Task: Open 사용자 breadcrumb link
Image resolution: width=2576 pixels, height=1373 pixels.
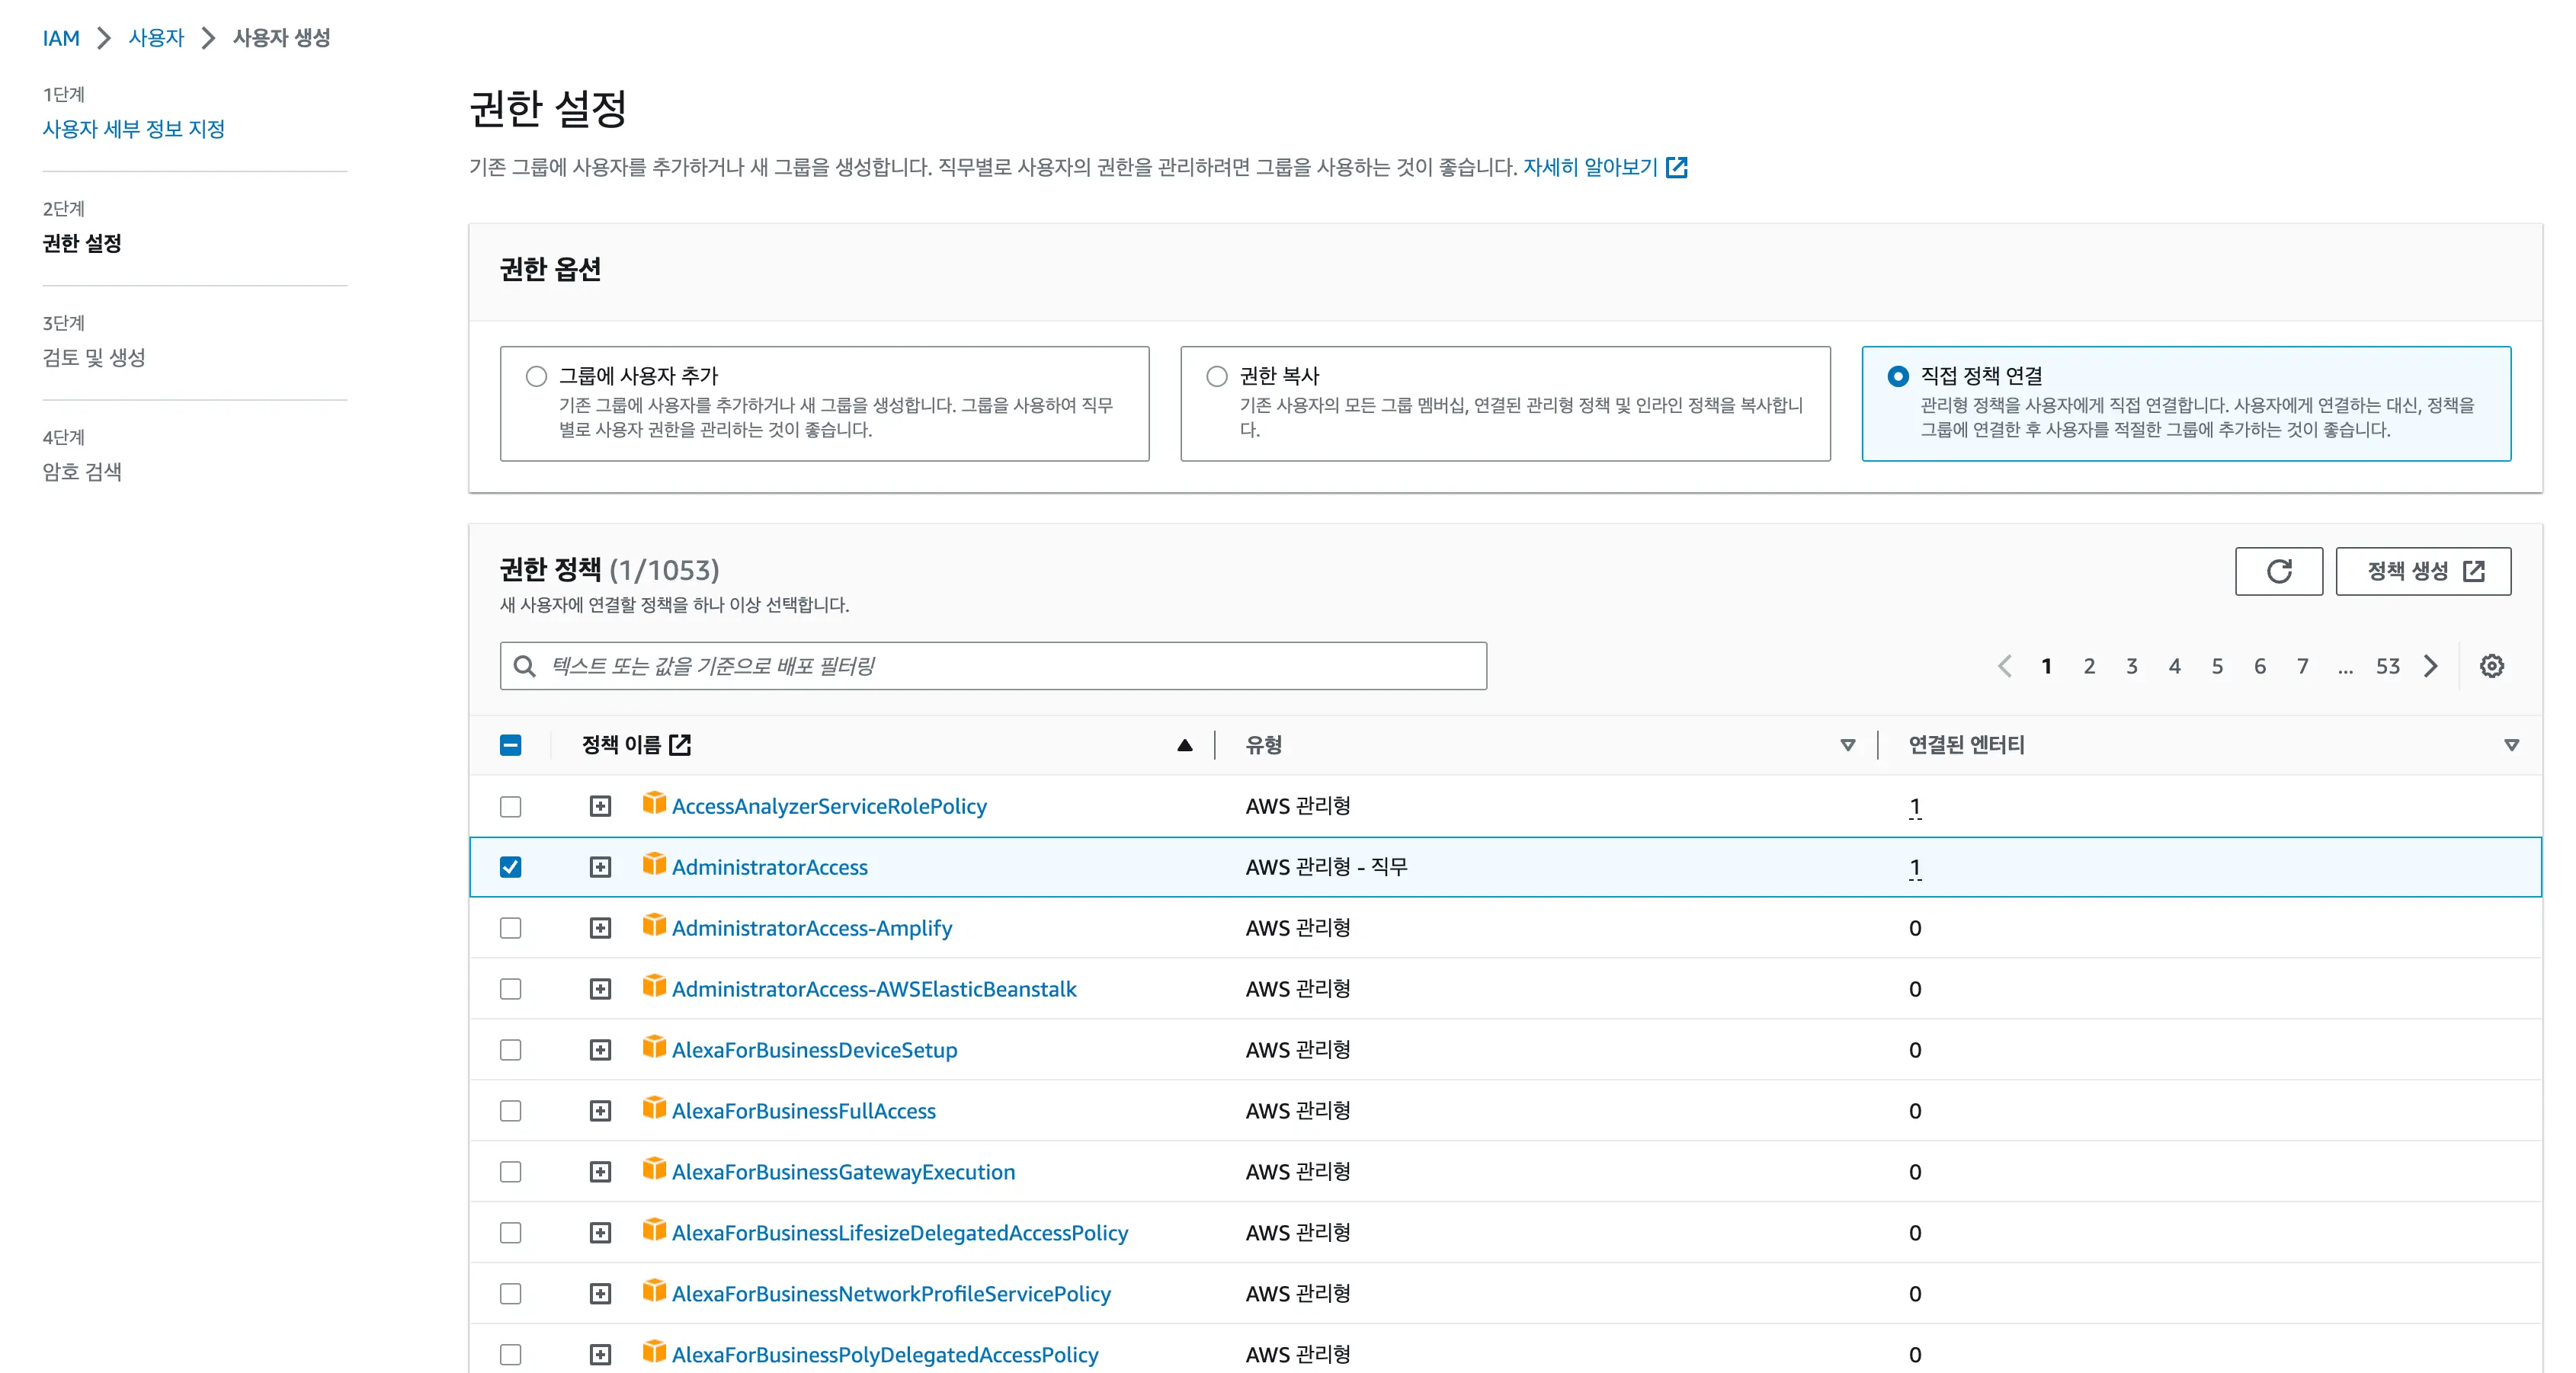Action: [x=156, y=38]
